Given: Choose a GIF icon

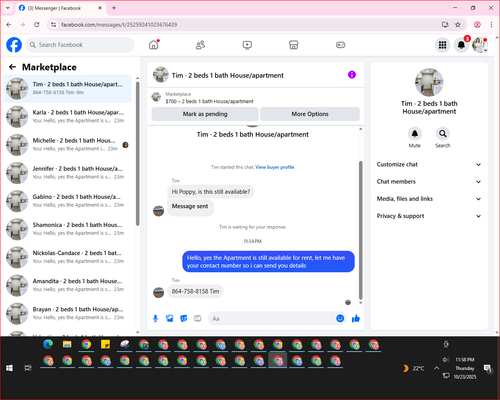Looking at the screenshot, I should coord(198,319).
